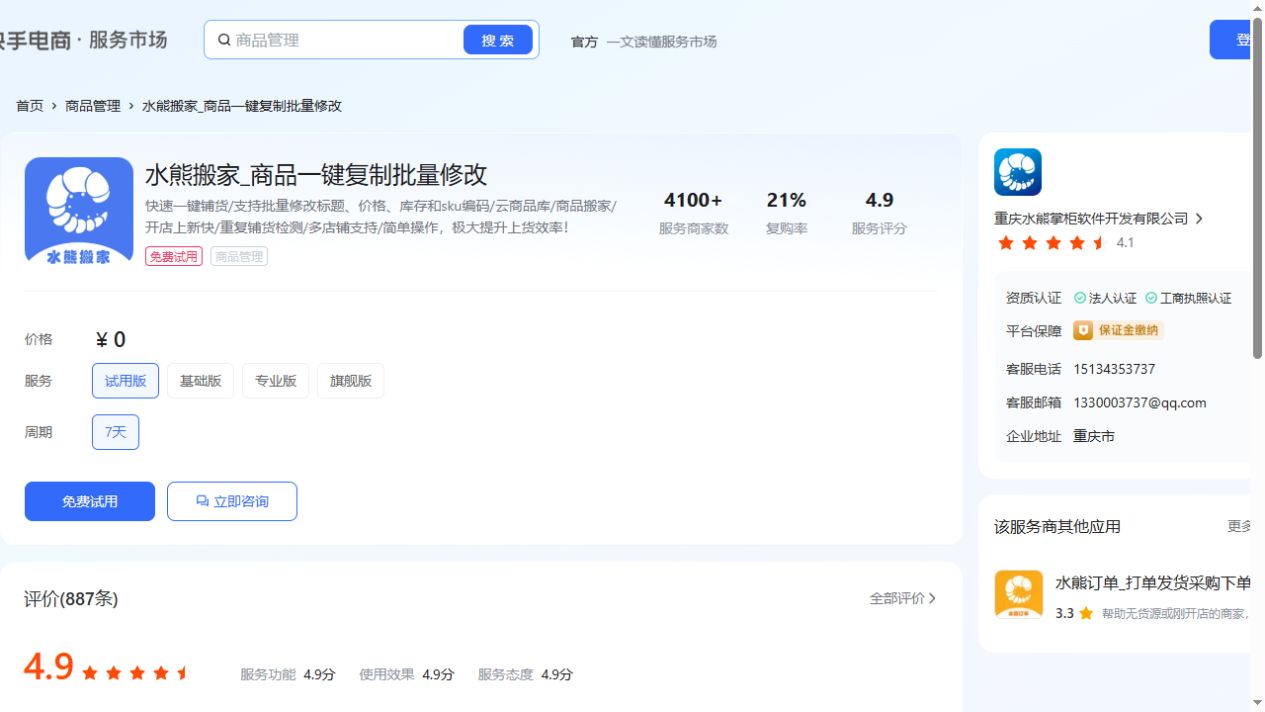Click the chat icon on 立即咨询 button
Viewport: 1265px width, 712px height.
click(x=202, y=501)
